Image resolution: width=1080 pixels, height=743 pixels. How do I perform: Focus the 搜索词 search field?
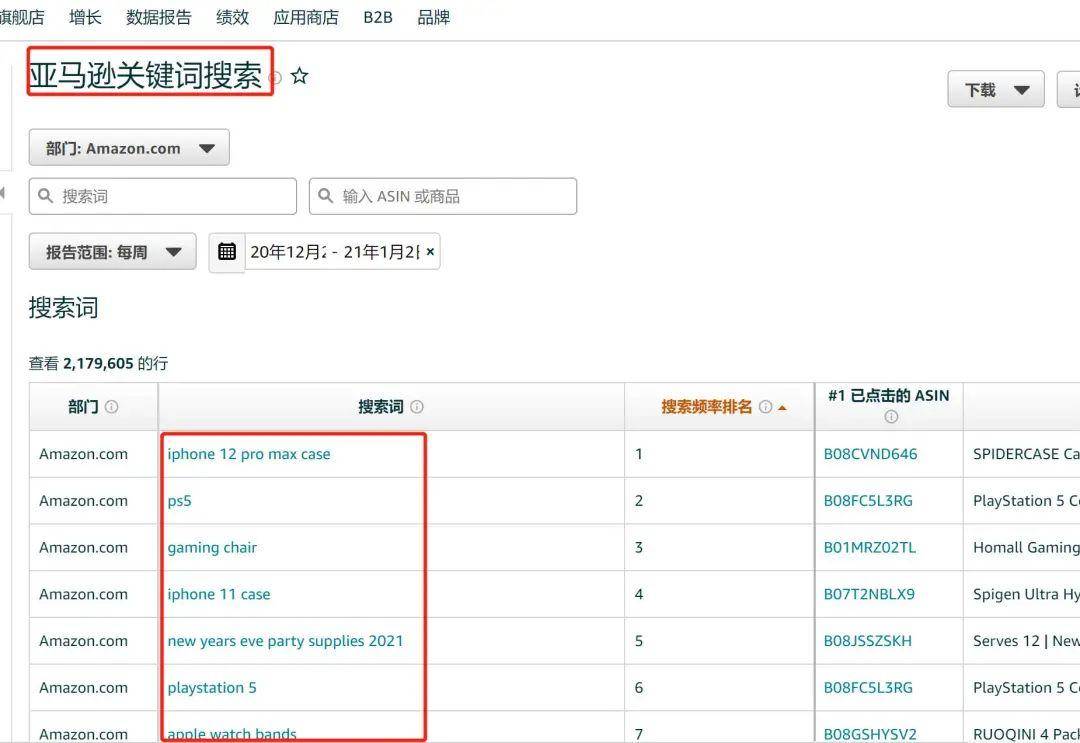click(163, 196)
